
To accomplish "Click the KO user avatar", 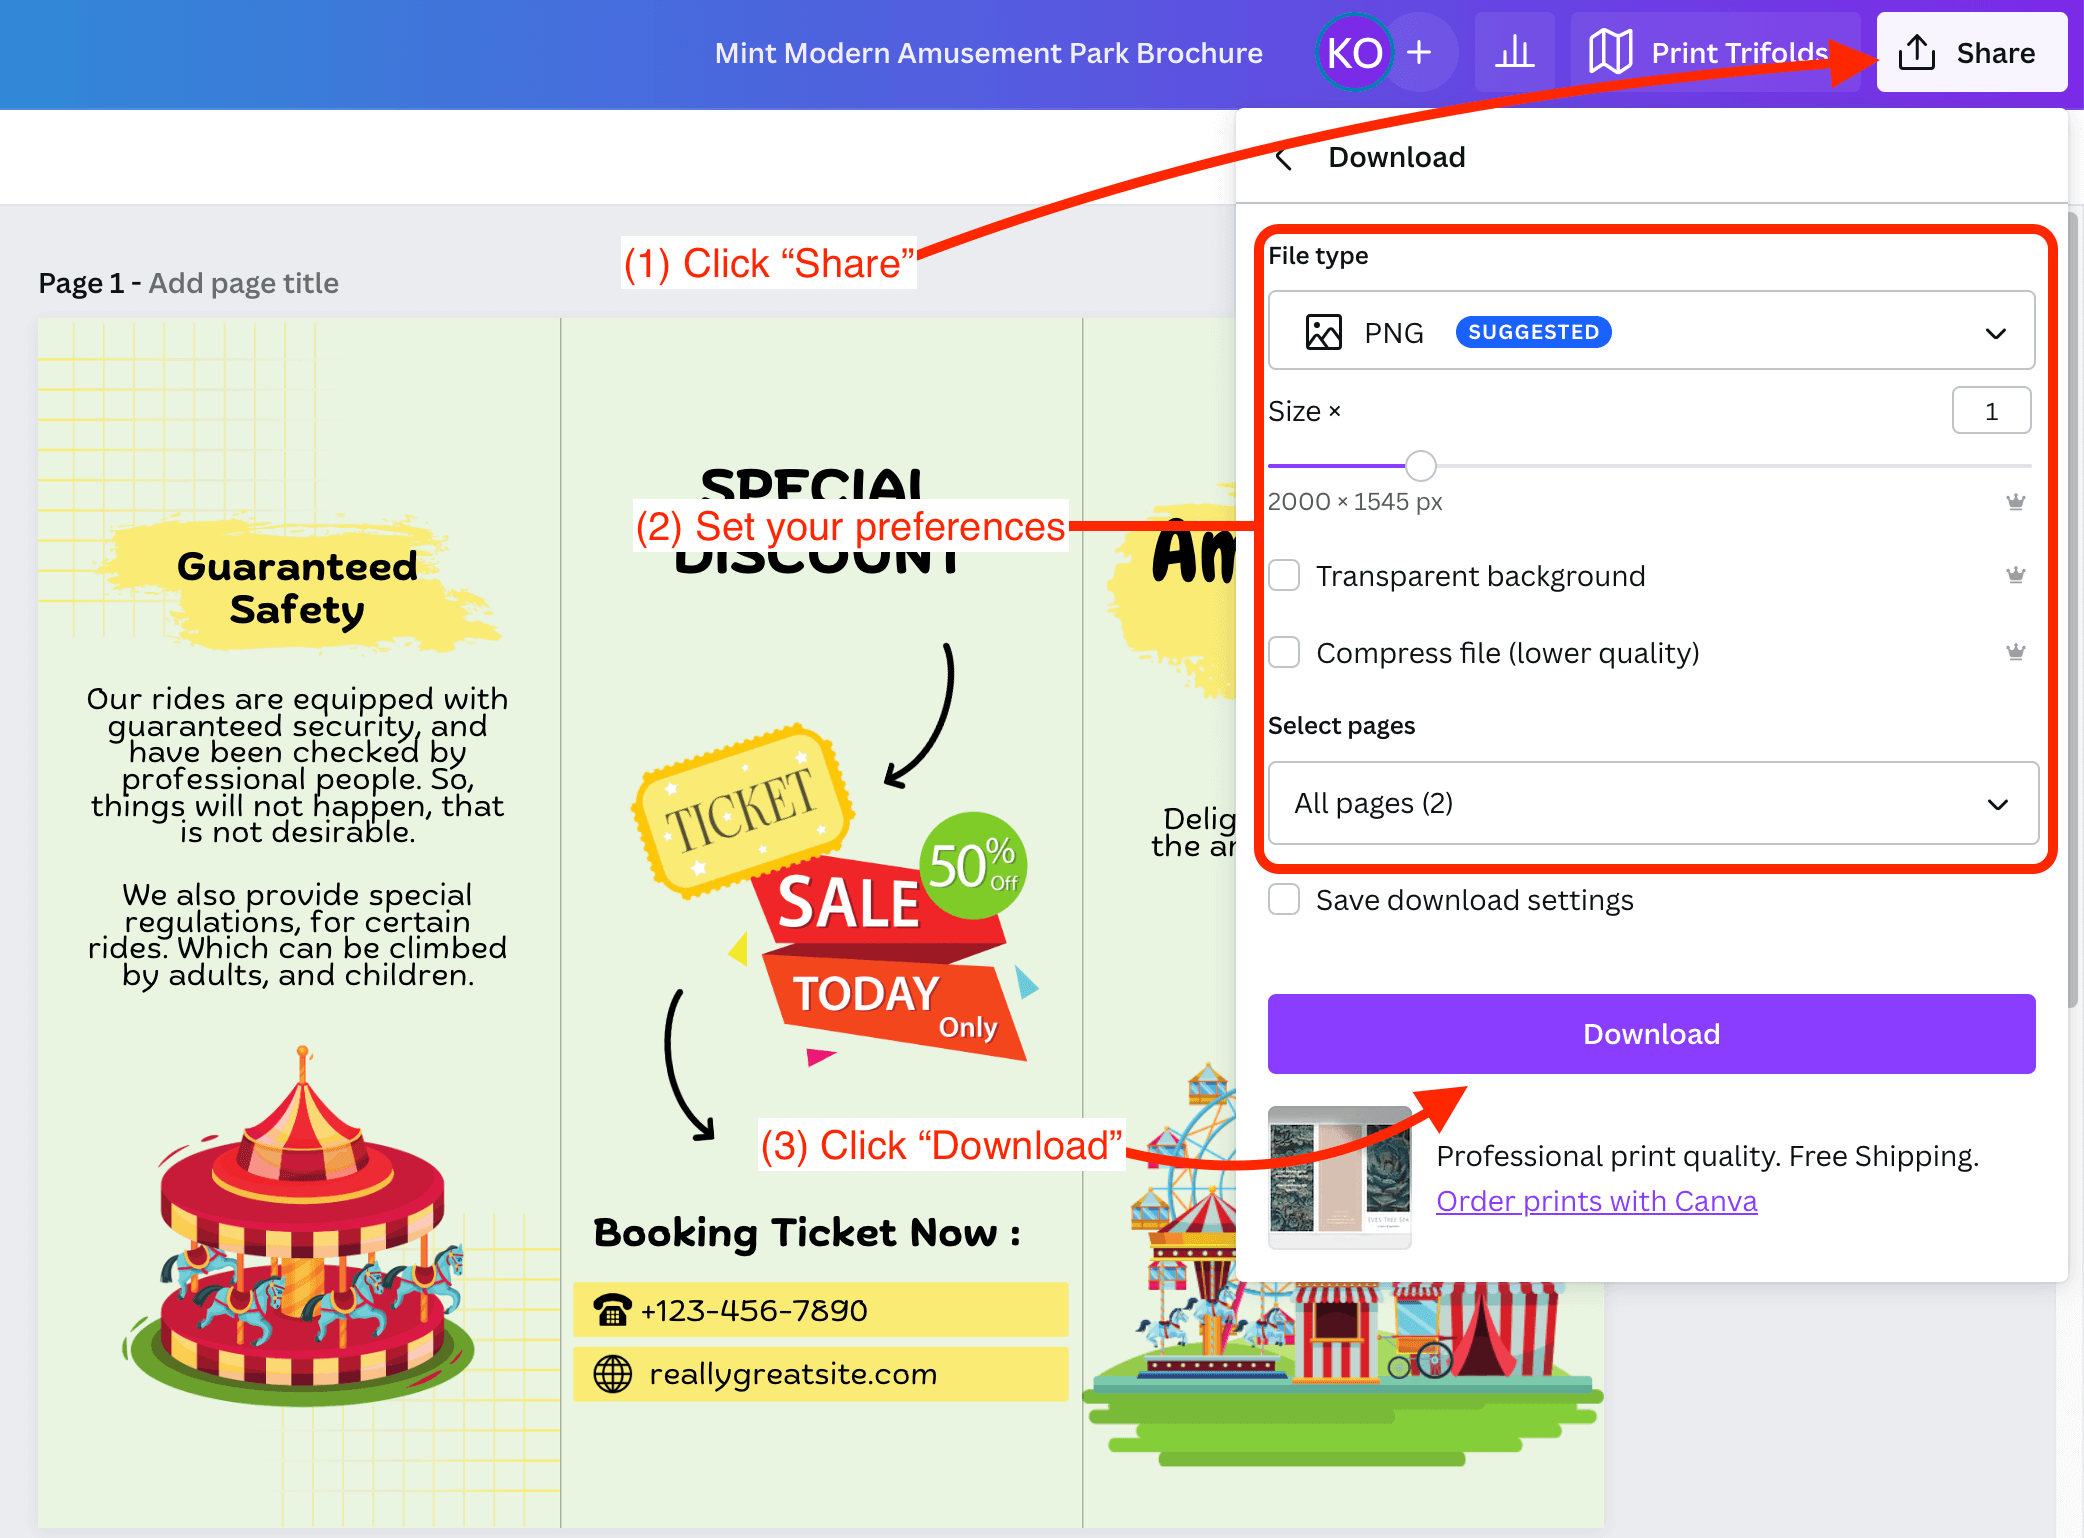I will tap(1354, 52).
